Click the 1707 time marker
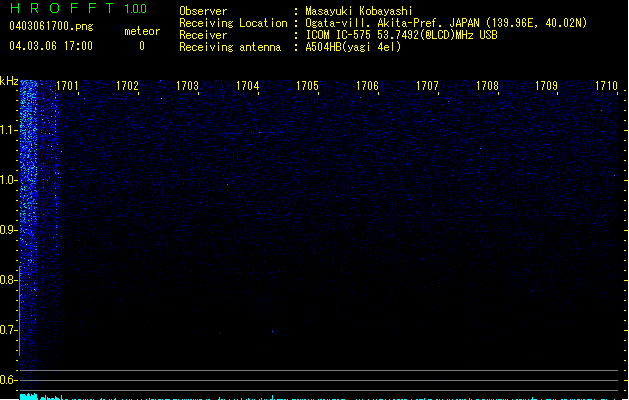Screen dimensions: 629x400 click(427, 86)
